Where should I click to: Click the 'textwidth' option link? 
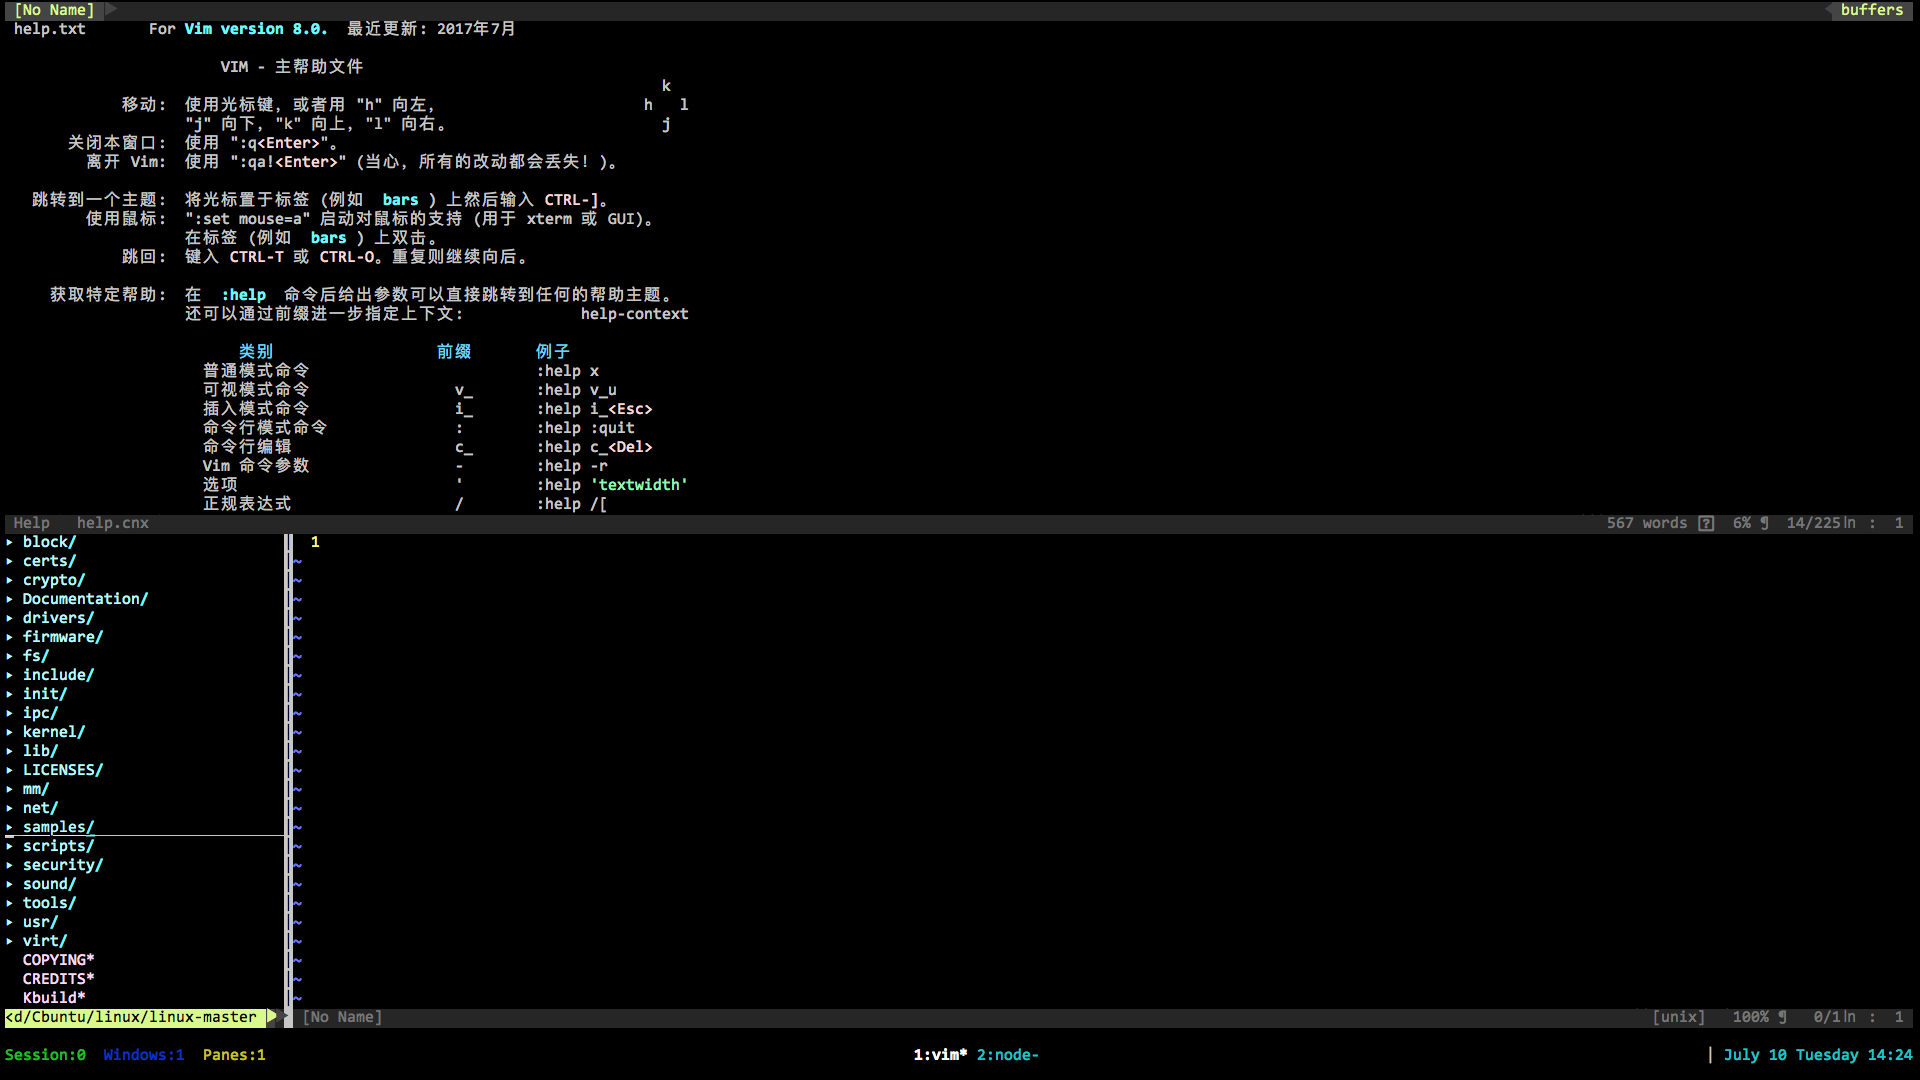pyautogui.click(x=642, y=485)
